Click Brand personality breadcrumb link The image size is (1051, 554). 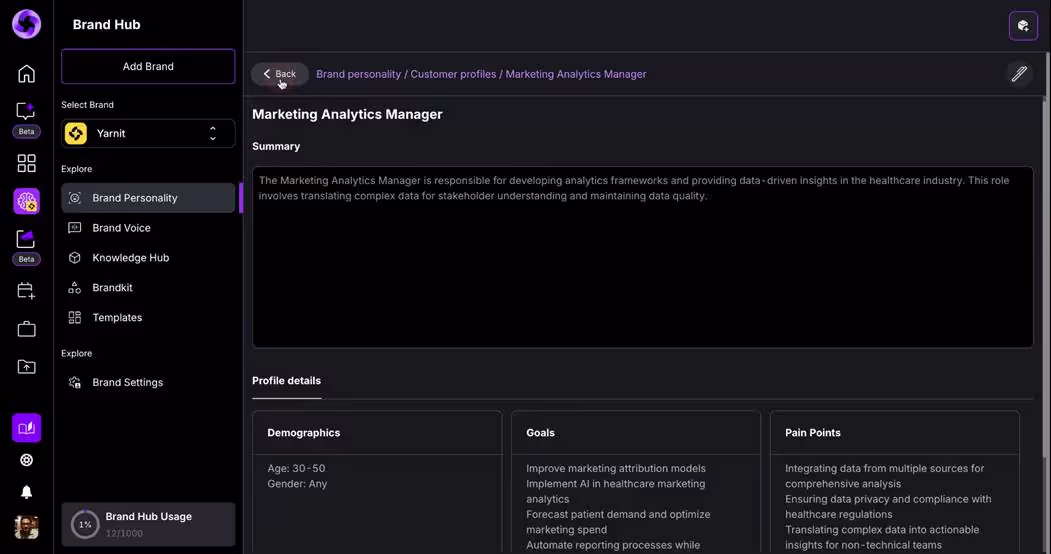coord(358,74)
